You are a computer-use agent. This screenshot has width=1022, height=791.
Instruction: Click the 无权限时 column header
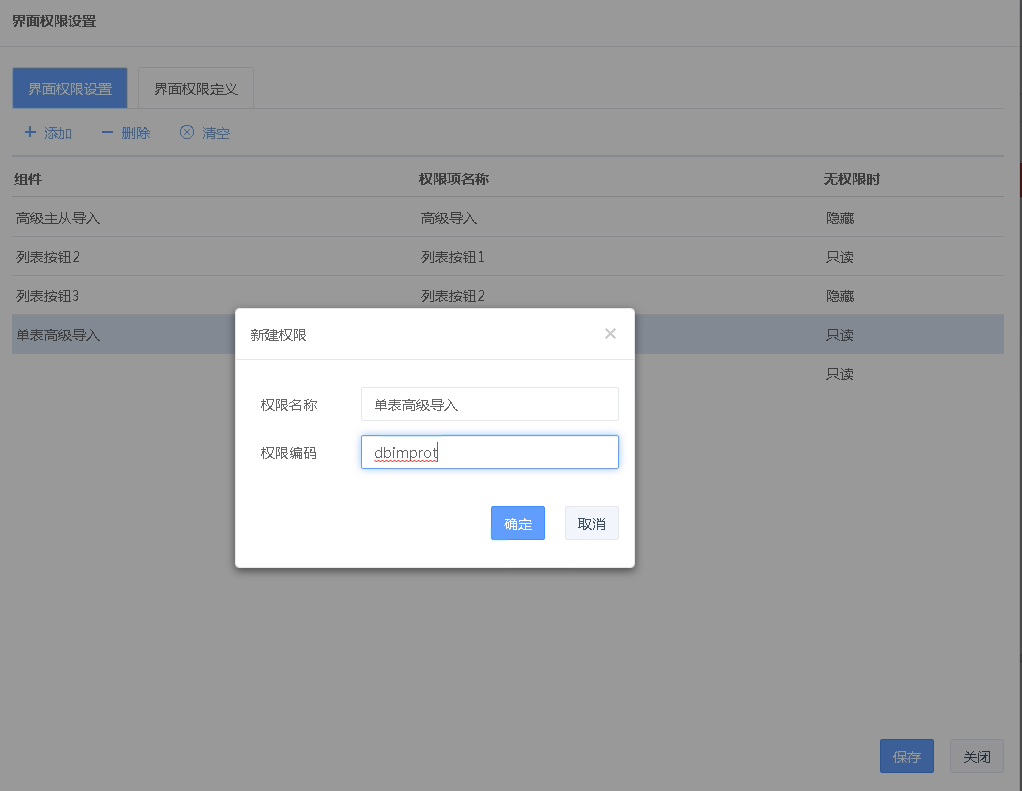coord(851,179)
